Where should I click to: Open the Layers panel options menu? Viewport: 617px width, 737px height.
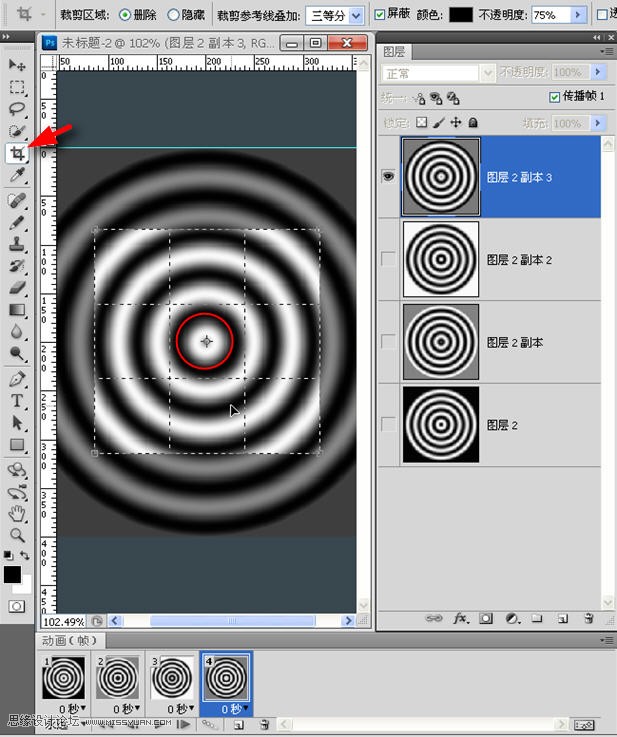[606, 51]
